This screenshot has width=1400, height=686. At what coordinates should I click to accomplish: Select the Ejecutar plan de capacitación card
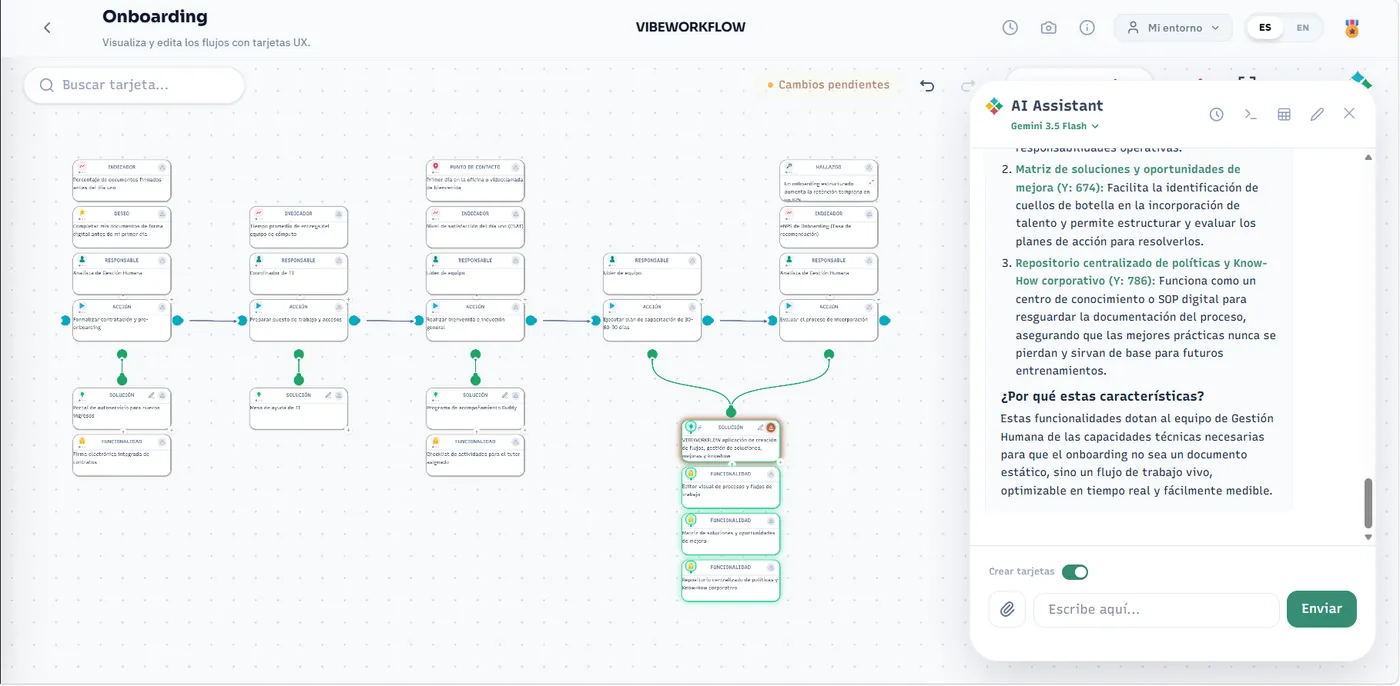[652, 320]
